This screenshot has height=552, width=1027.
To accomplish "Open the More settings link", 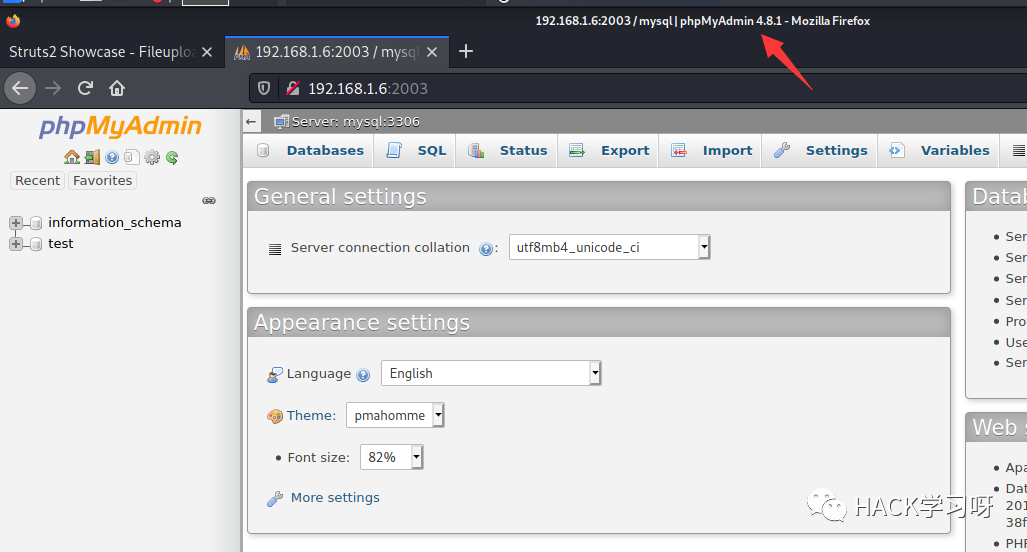I will pos(335,498).
